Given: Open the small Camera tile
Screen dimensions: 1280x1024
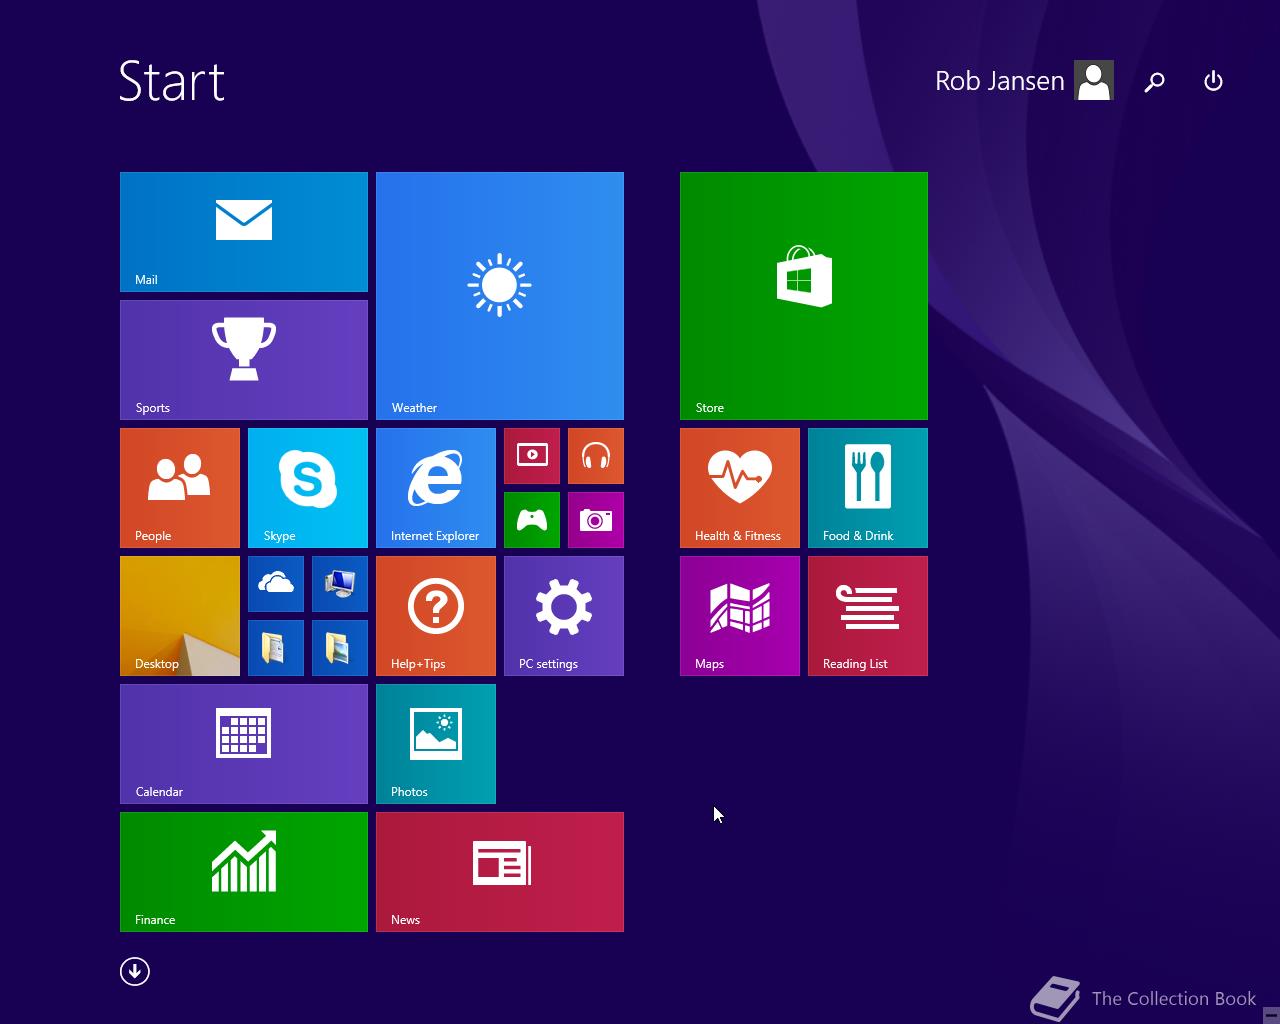Looking at the screenshot, I should tap(596, 520).
